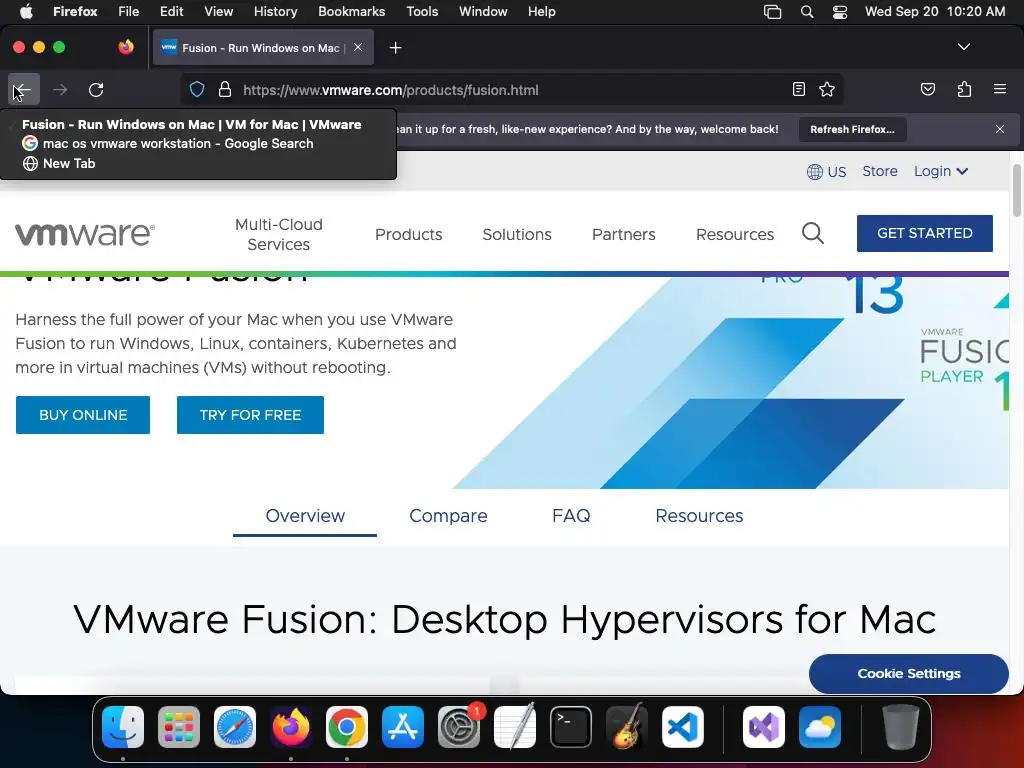Open Control Center in menu bar
Viewport: 1024px width, 768px height.
pyautogui.click(x=840, y=11)
